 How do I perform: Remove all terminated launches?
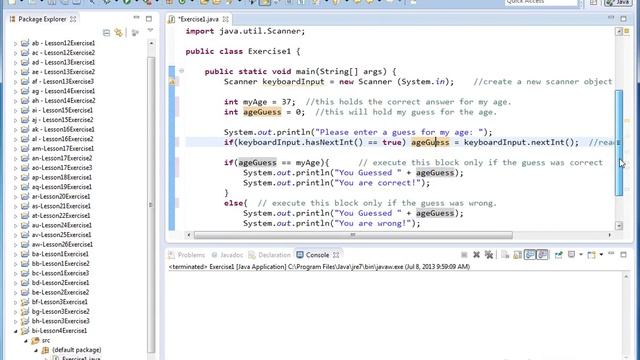click(x=489, y=255)
